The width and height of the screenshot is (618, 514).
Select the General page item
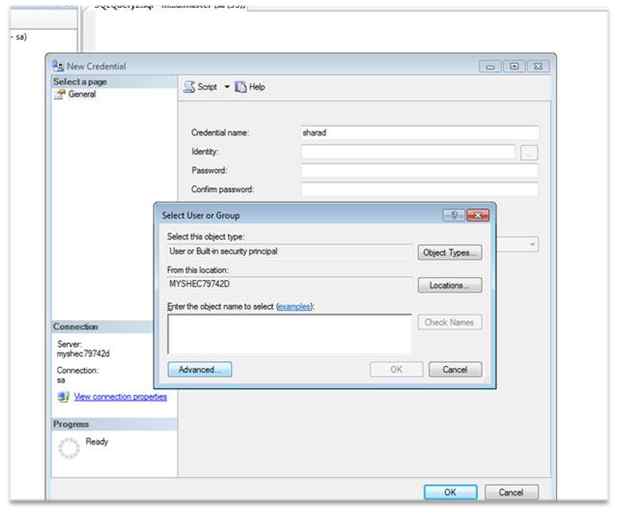point(81,94)
